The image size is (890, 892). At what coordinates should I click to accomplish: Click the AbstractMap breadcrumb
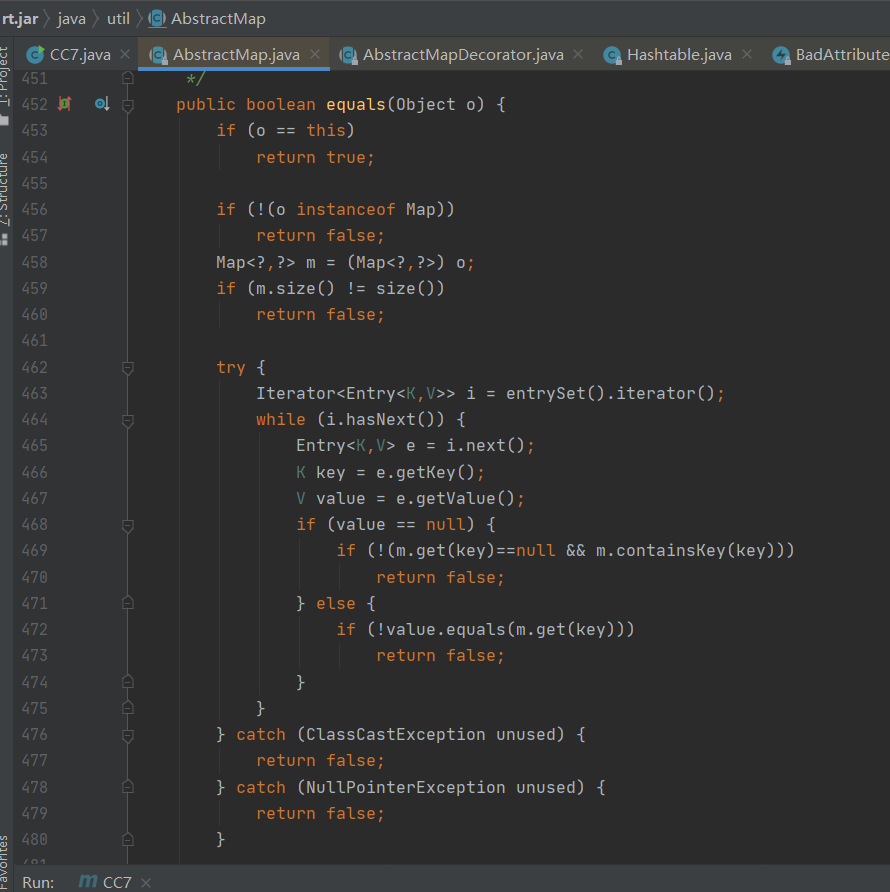point(218,19)
